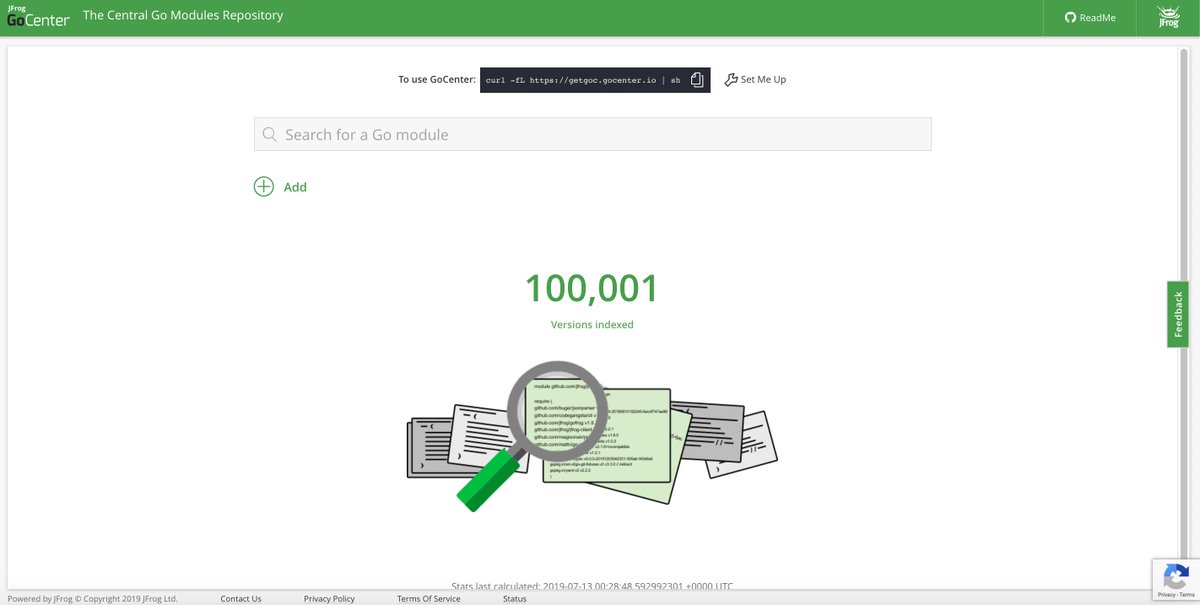Click the JFrog GoCenter logo

38,16
